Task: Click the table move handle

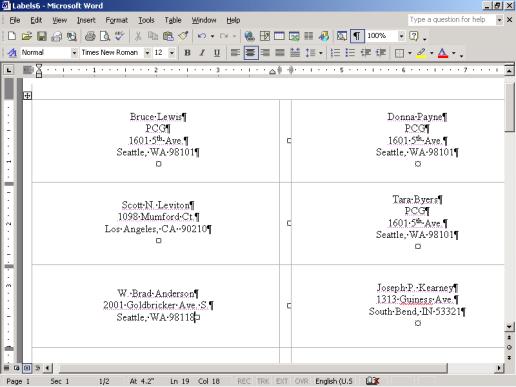Action: [28, 96]
